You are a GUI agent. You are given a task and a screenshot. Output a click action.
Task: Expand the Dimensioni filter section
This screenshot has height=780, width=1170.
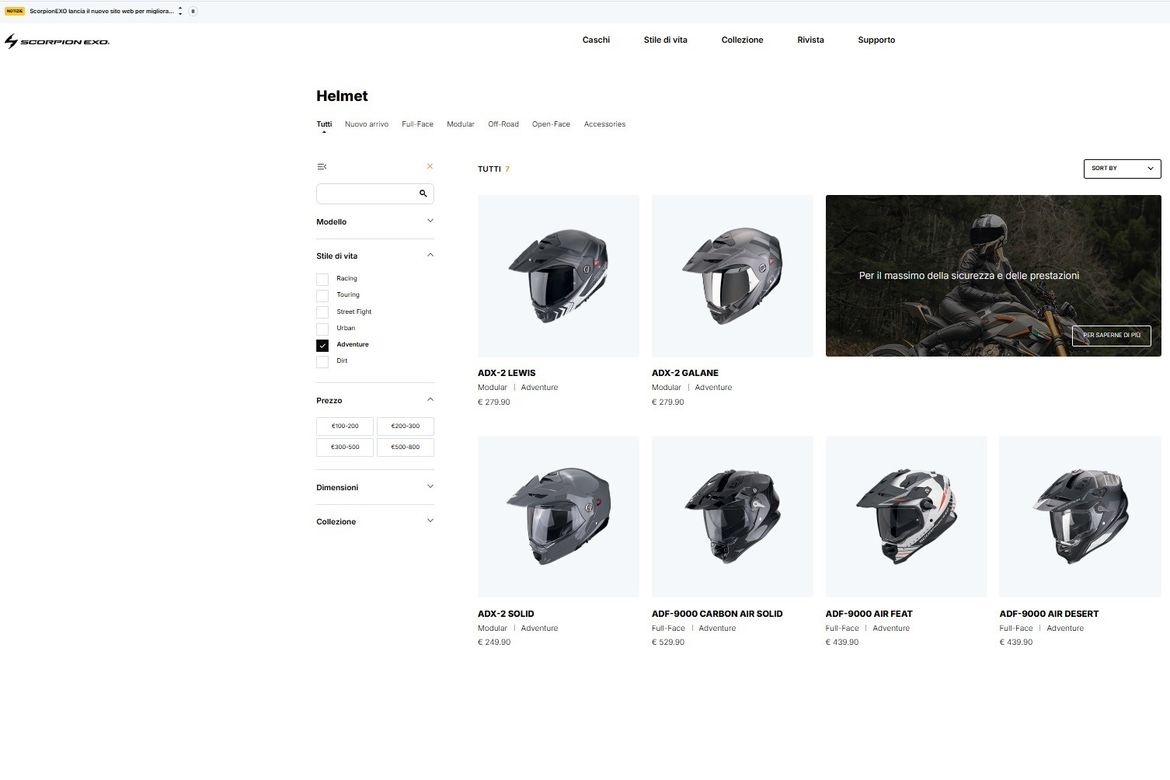pos(375,487)
